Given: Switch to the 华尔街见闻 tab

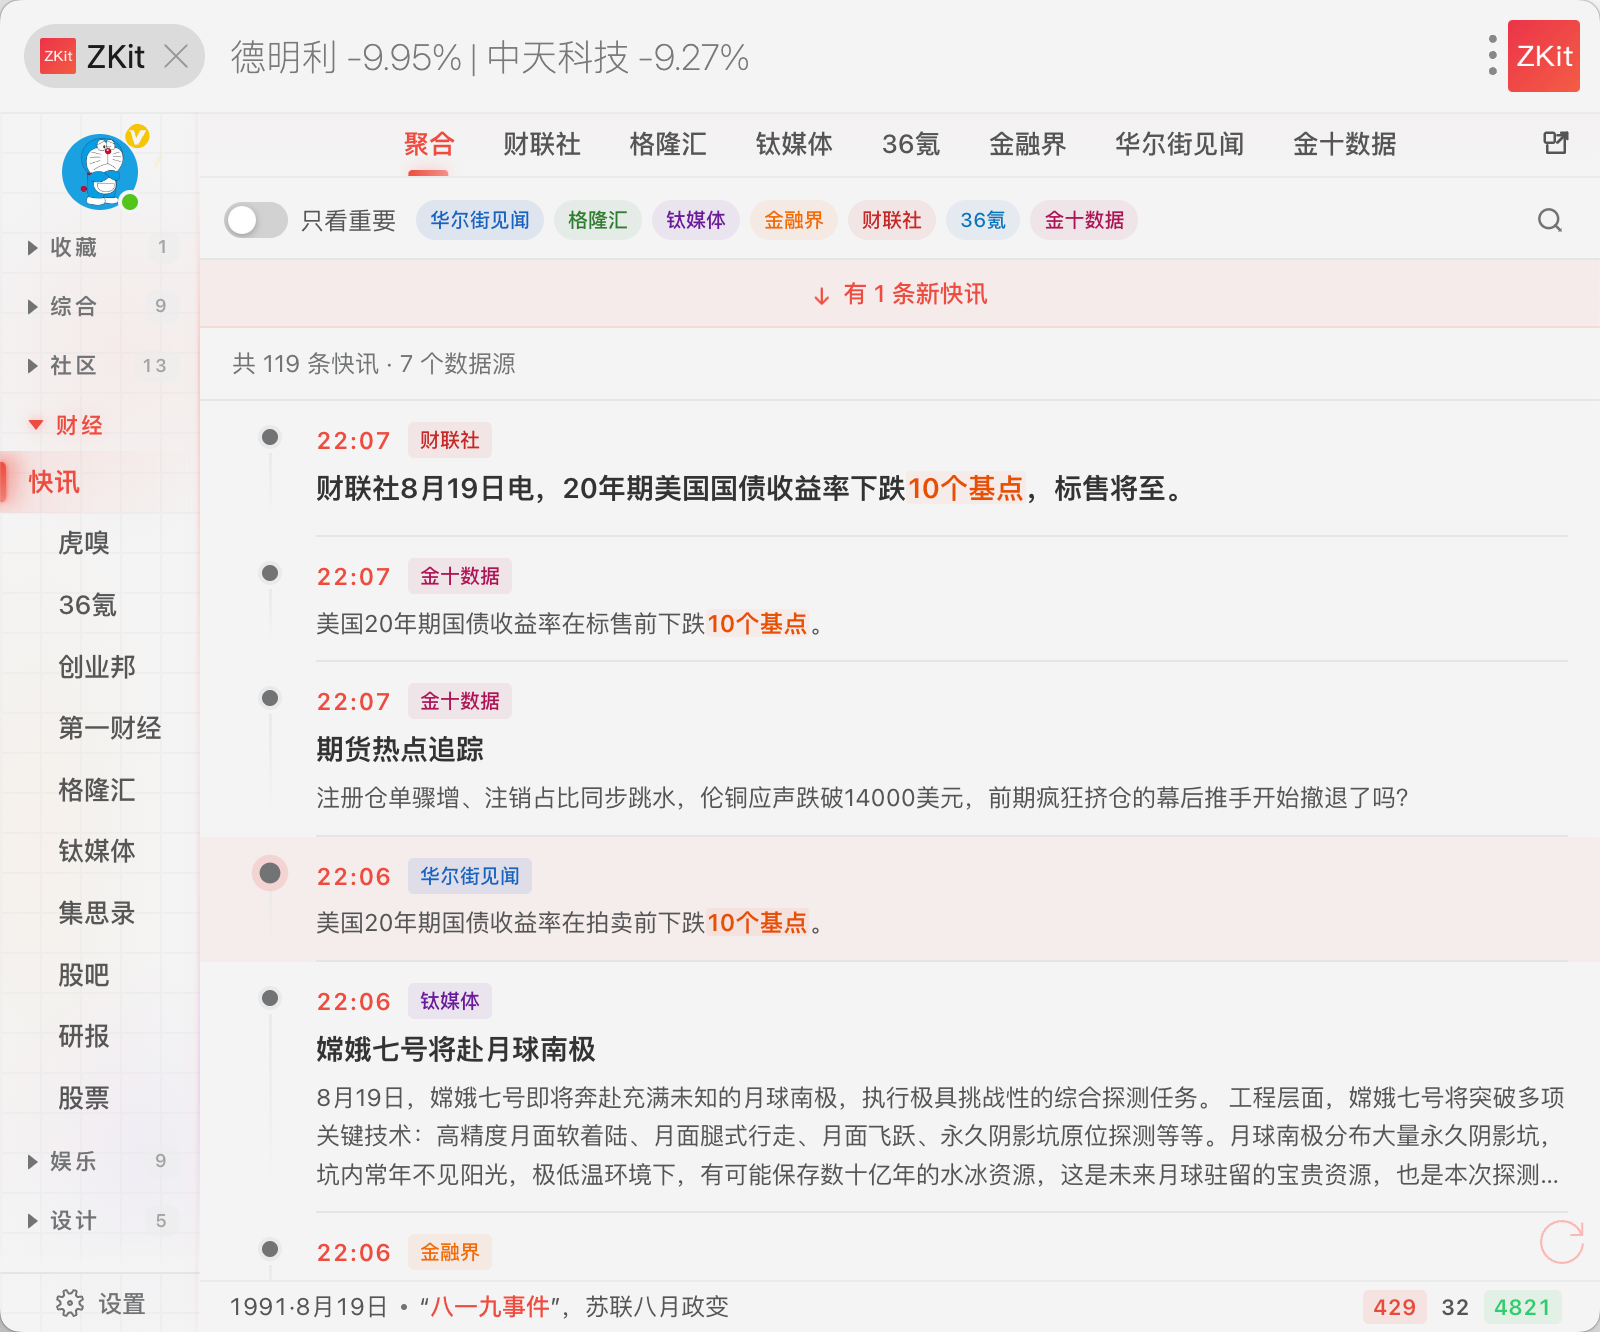Looking at the screenshot, I should (1179, 144).
